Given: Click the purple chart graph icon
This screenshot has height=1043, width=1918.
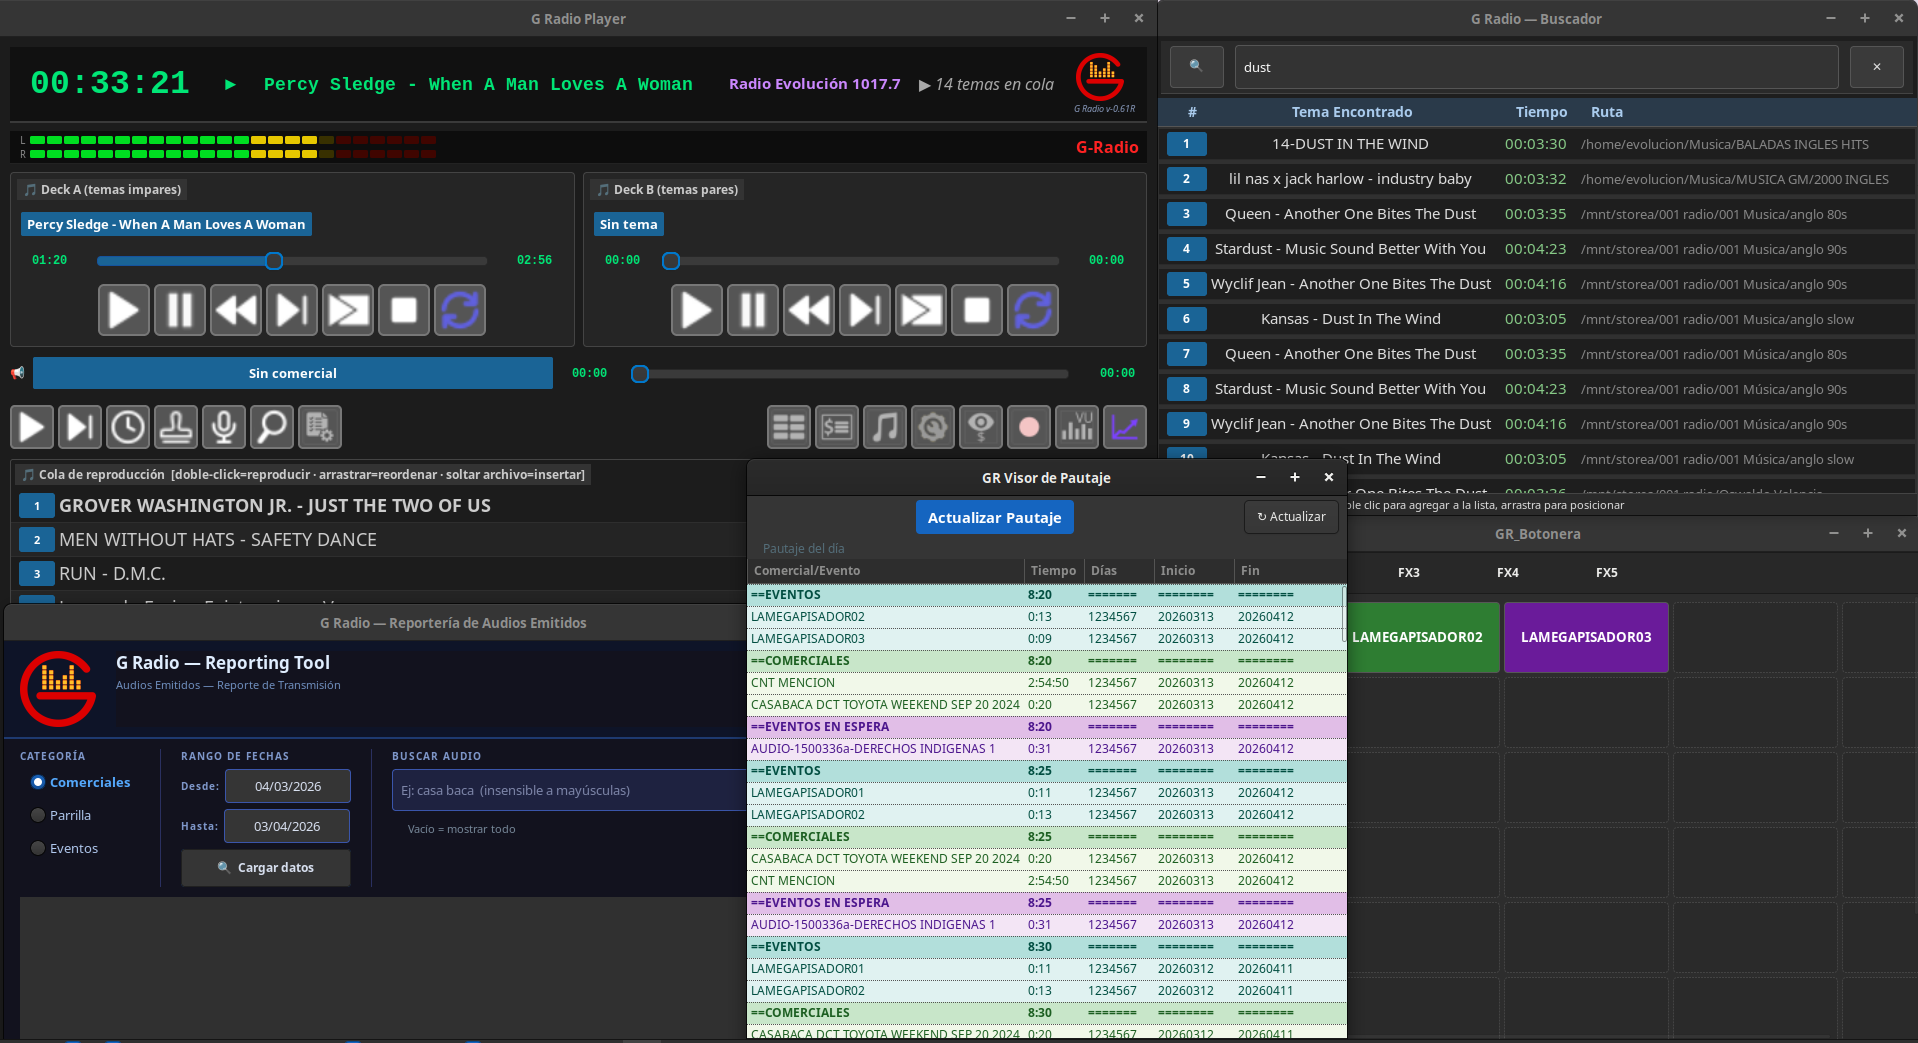Looking at the screenshot, I should click(1125, 428).
